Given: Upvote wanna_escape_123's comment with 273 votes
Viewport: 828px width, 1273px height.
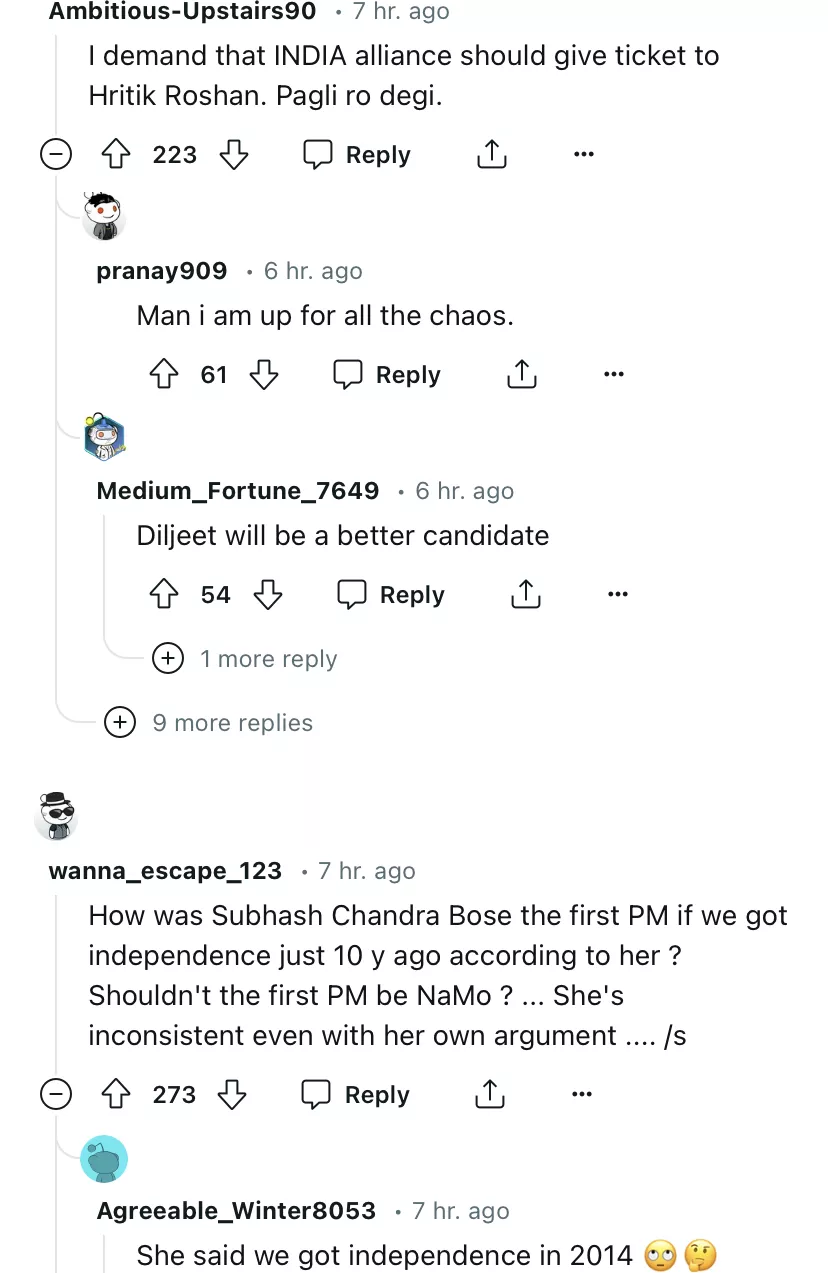Looking at the screenshot, I should coord(118,1095).
